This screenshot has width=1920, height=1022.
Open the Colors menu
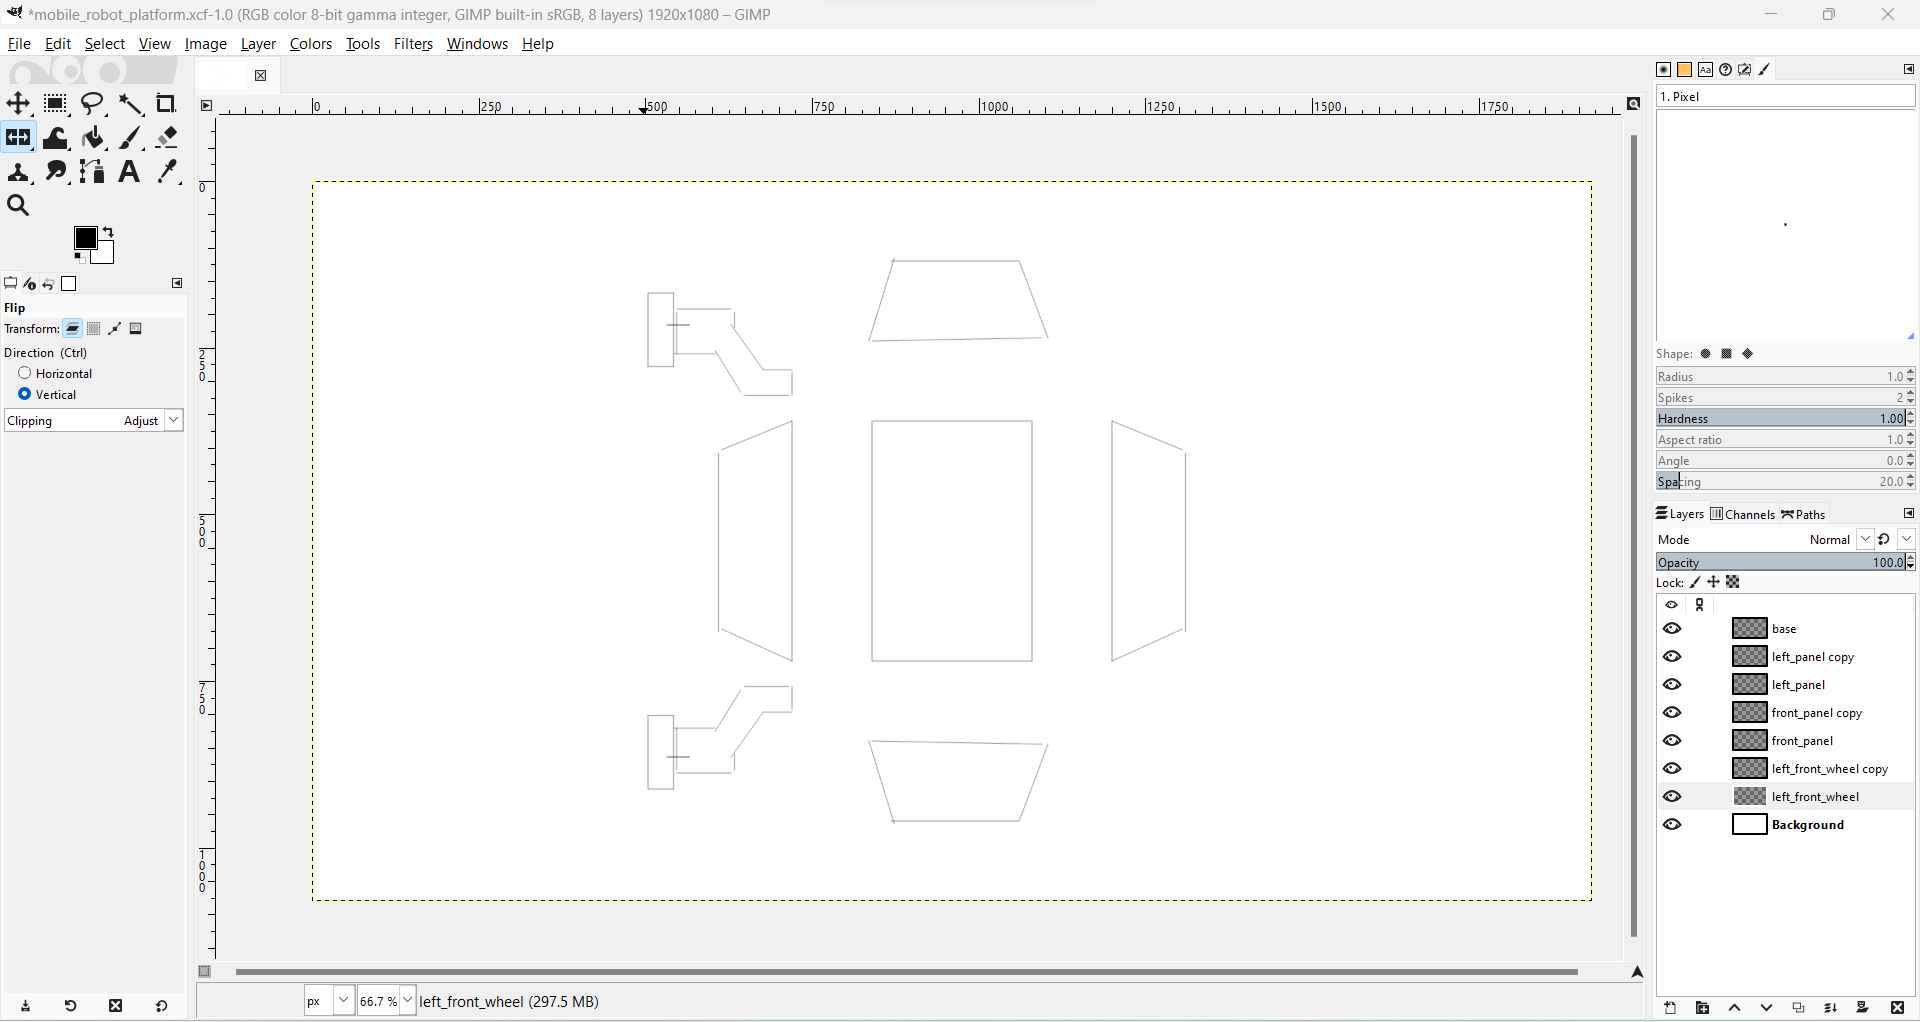pos(311,44)
